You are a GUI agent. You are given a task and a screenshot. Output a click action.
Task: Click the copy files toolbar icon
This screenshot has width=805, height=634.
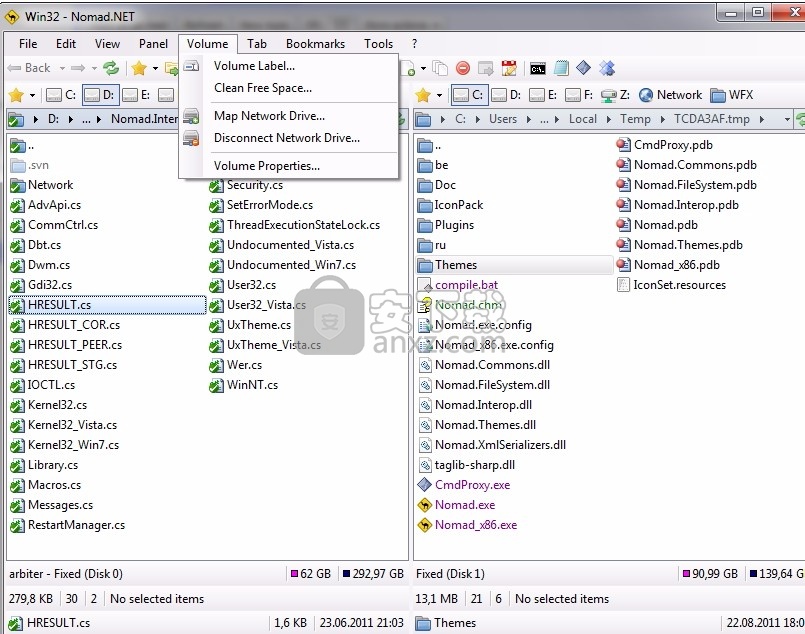pos(440,68)
